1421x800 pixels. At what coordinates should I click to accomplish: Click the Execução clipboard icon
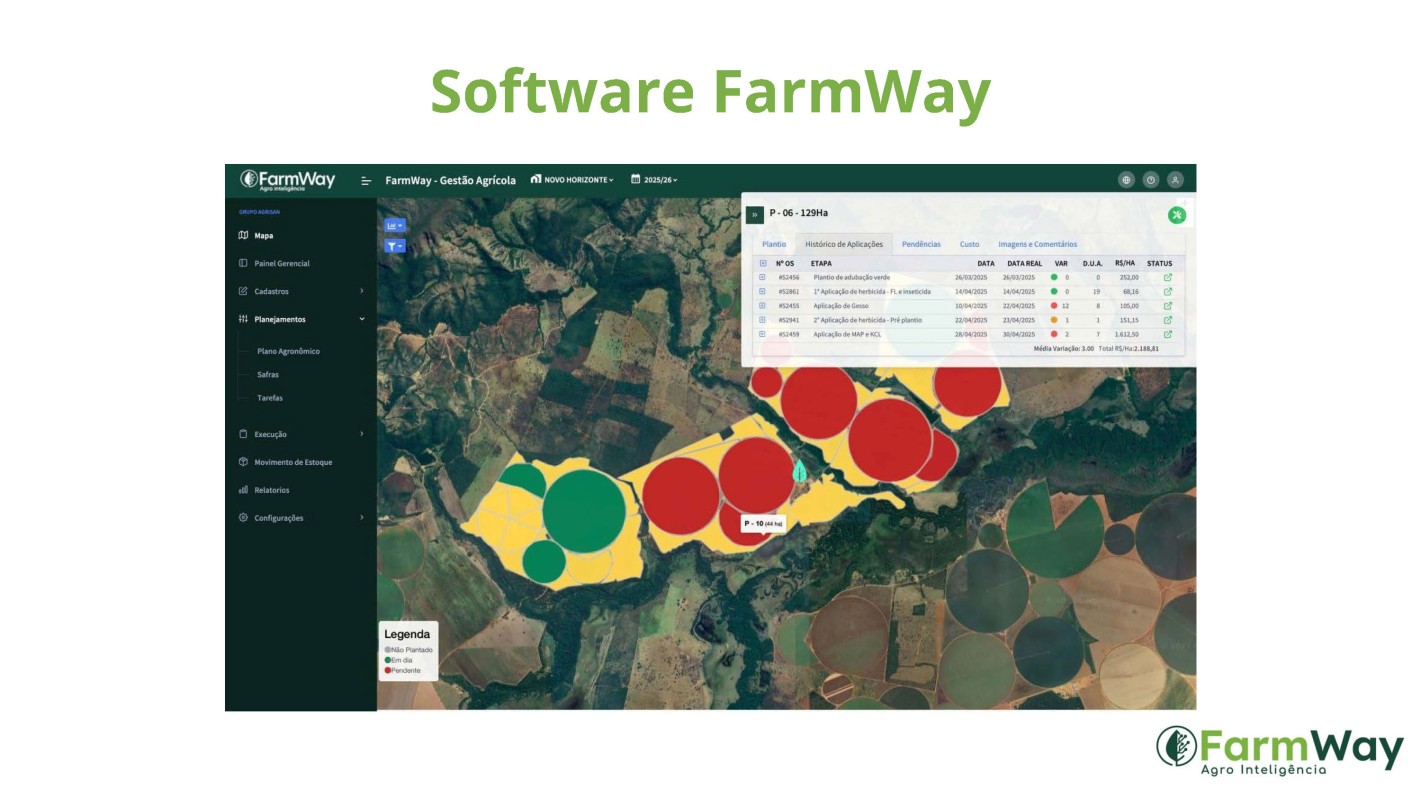point(243,435)
